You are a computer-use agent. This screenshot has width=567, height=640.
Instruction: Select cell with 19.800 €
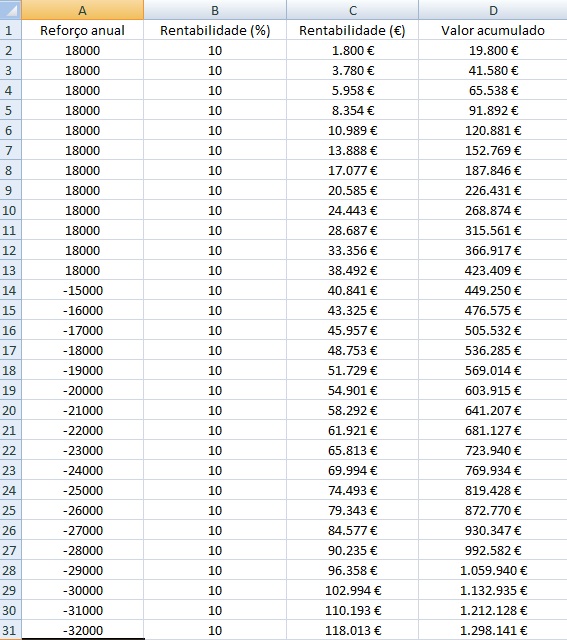[x=493, y=50]
